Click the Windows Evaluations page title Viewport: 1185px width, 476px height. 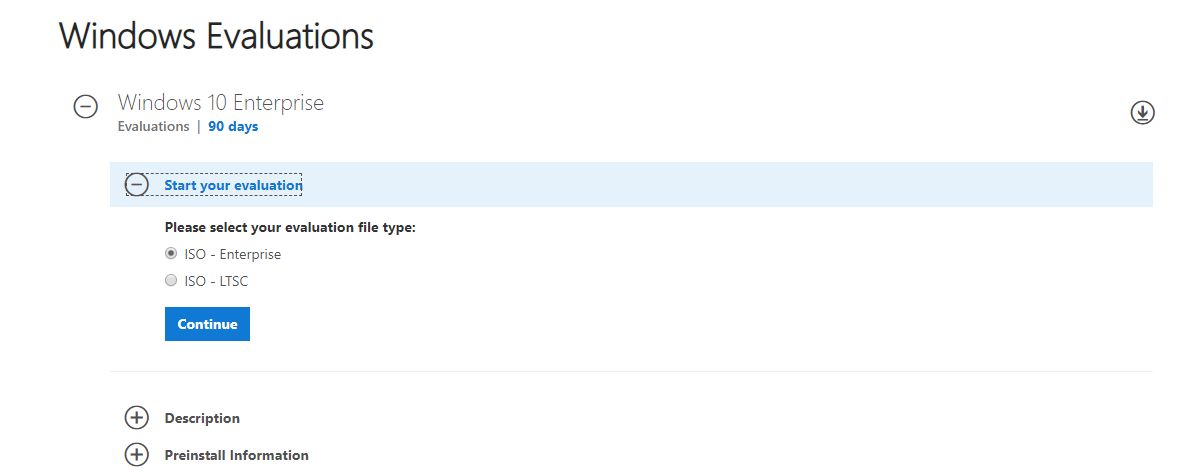click(x=216, y=36)
